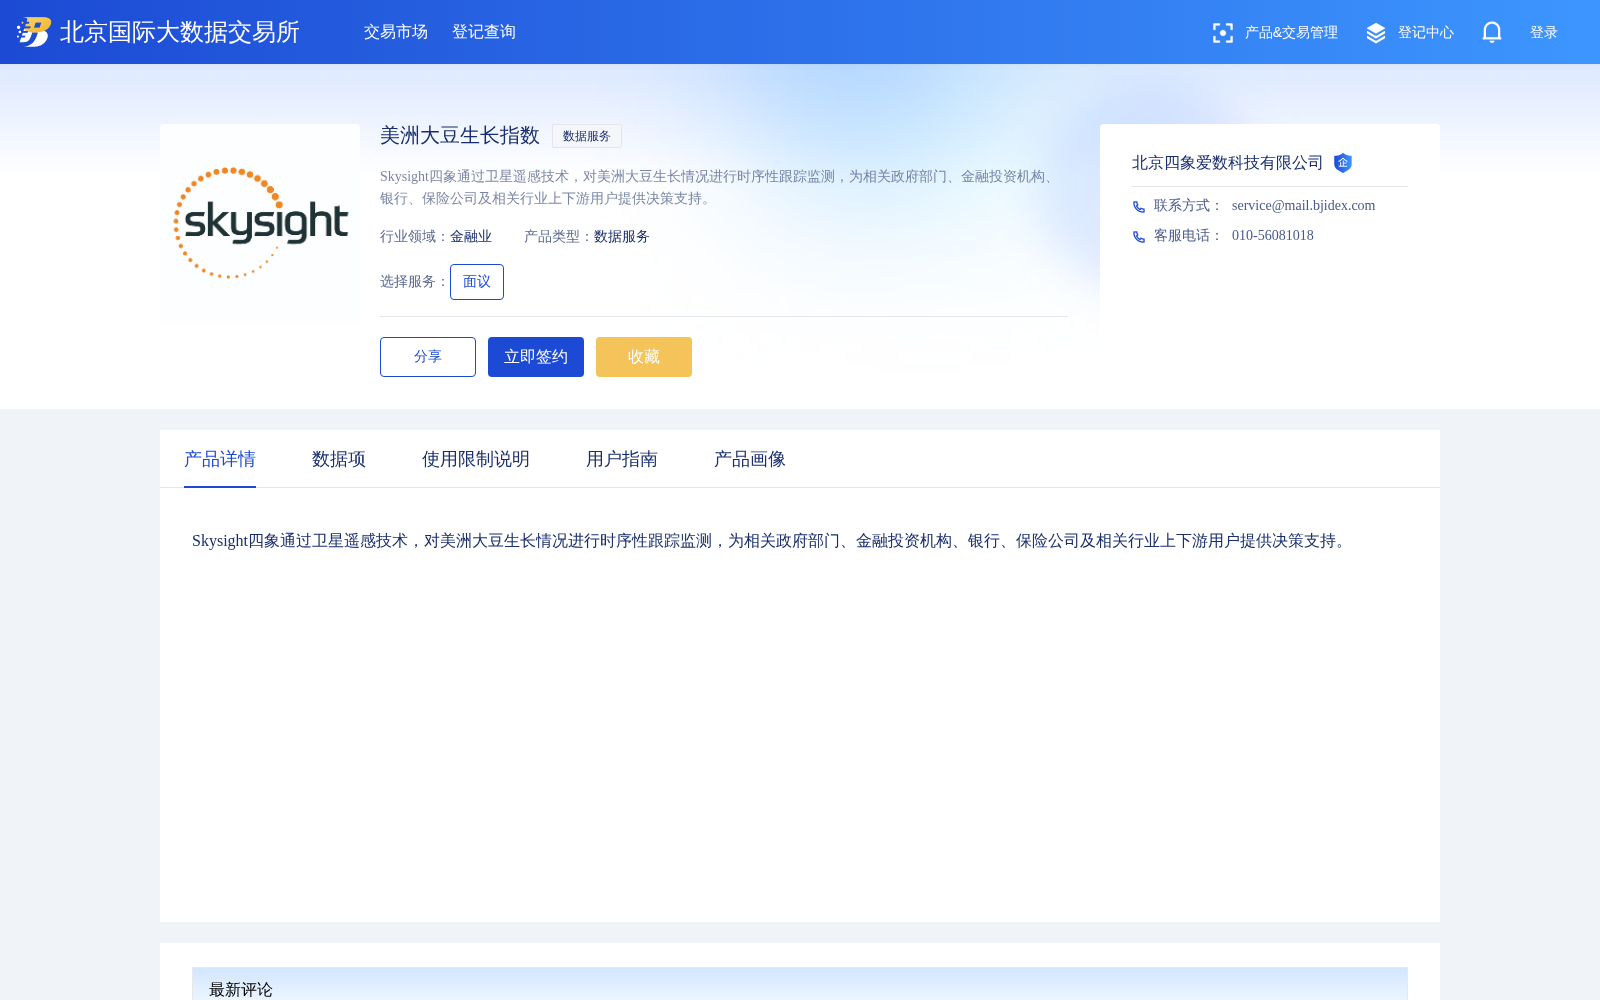Click the 最新评论 section header
1600x1000 pixels.
[800, 984]
